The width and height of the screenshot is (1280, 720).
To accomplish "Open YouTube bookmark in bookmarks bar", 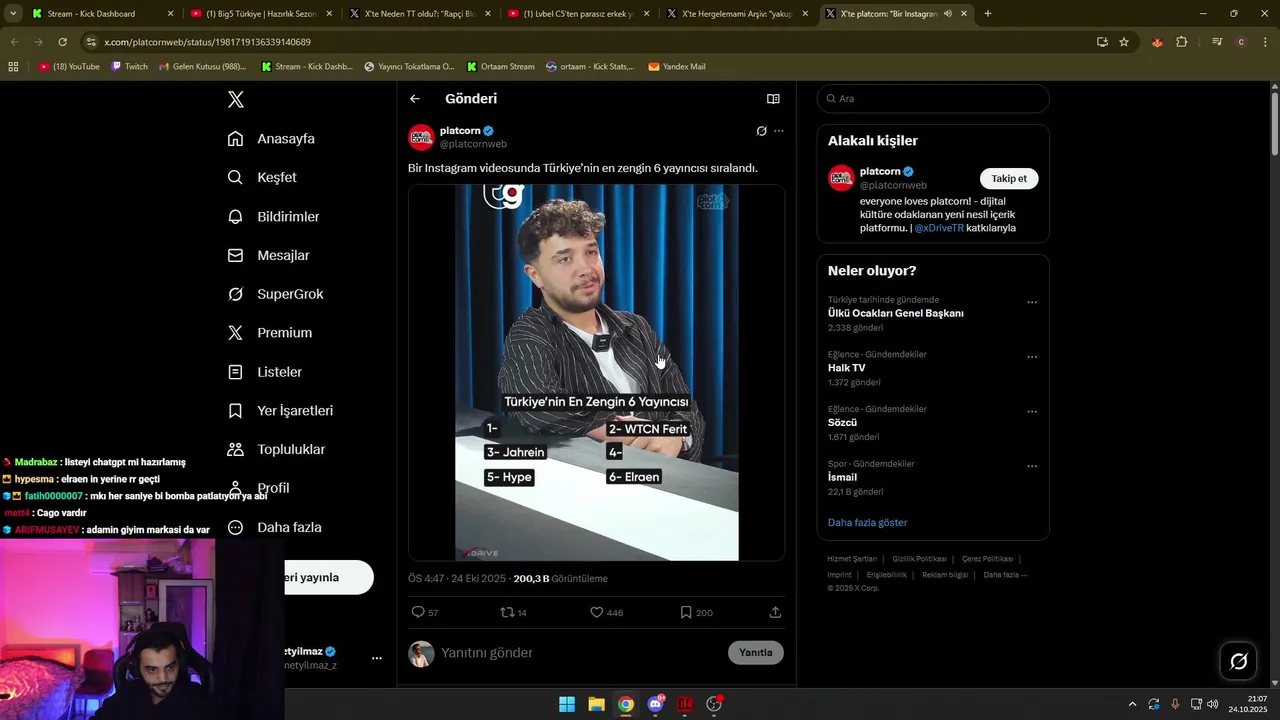I will (x=69, y=67).
